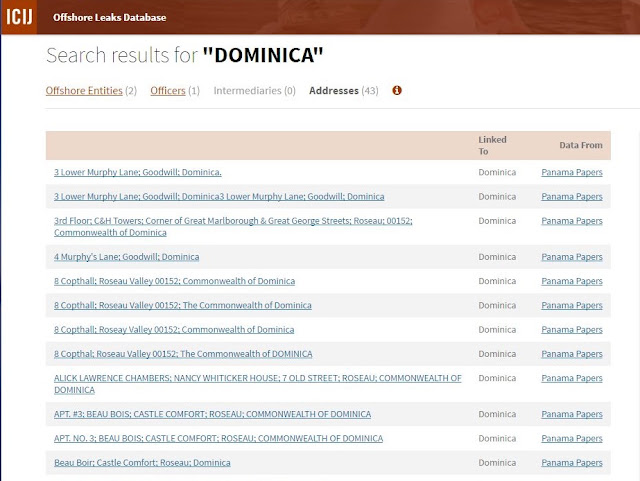Open the APT. #3; BEAU BOIS address
The height and width of the screenshot is (481, 640).
212,414
